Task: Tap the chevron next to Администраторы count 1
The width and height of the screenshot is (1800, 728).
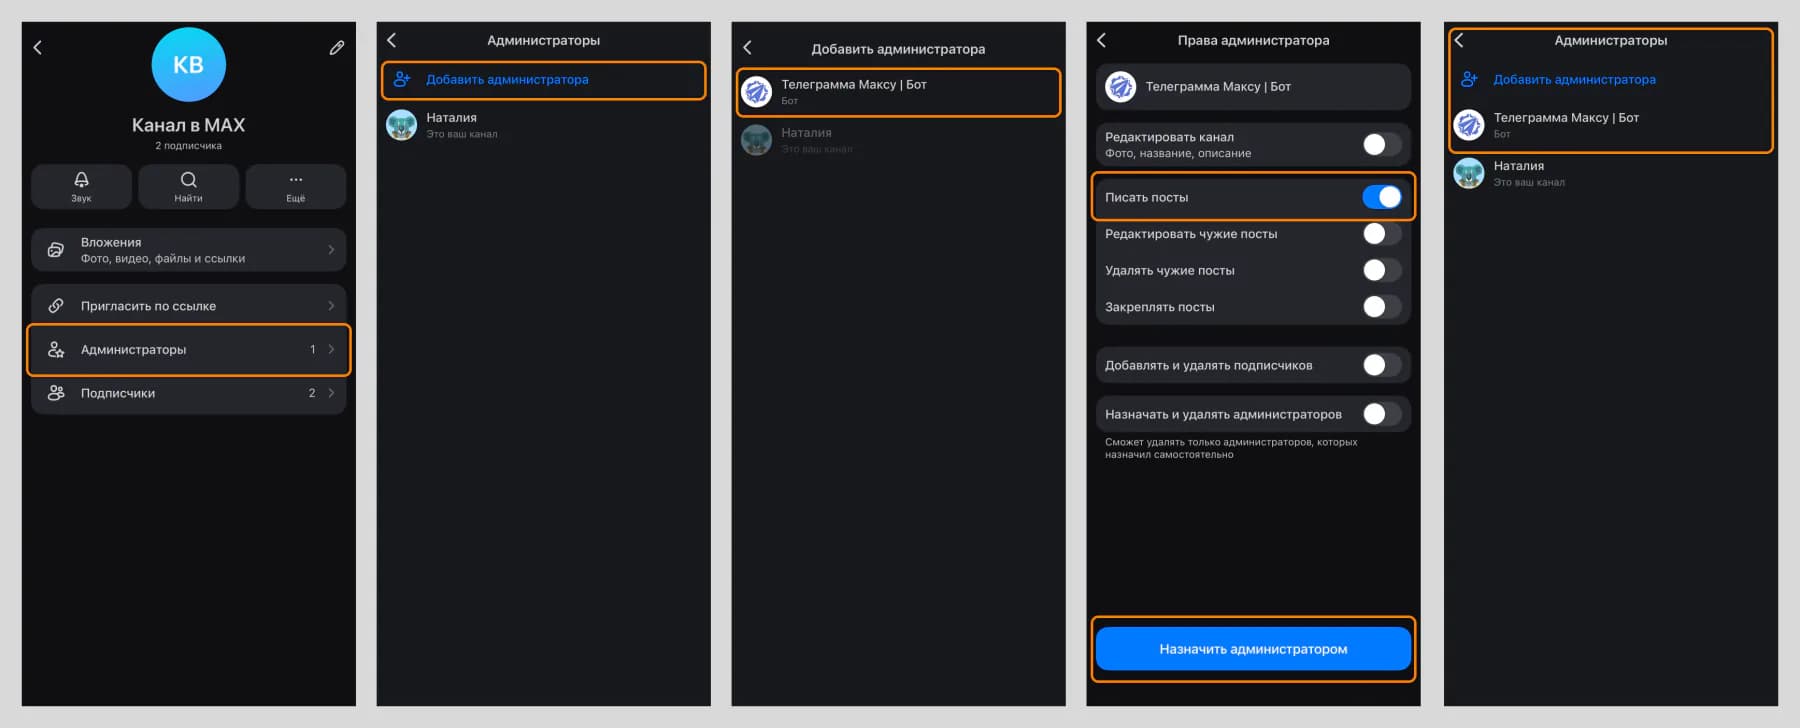Action: click(331, 349)
